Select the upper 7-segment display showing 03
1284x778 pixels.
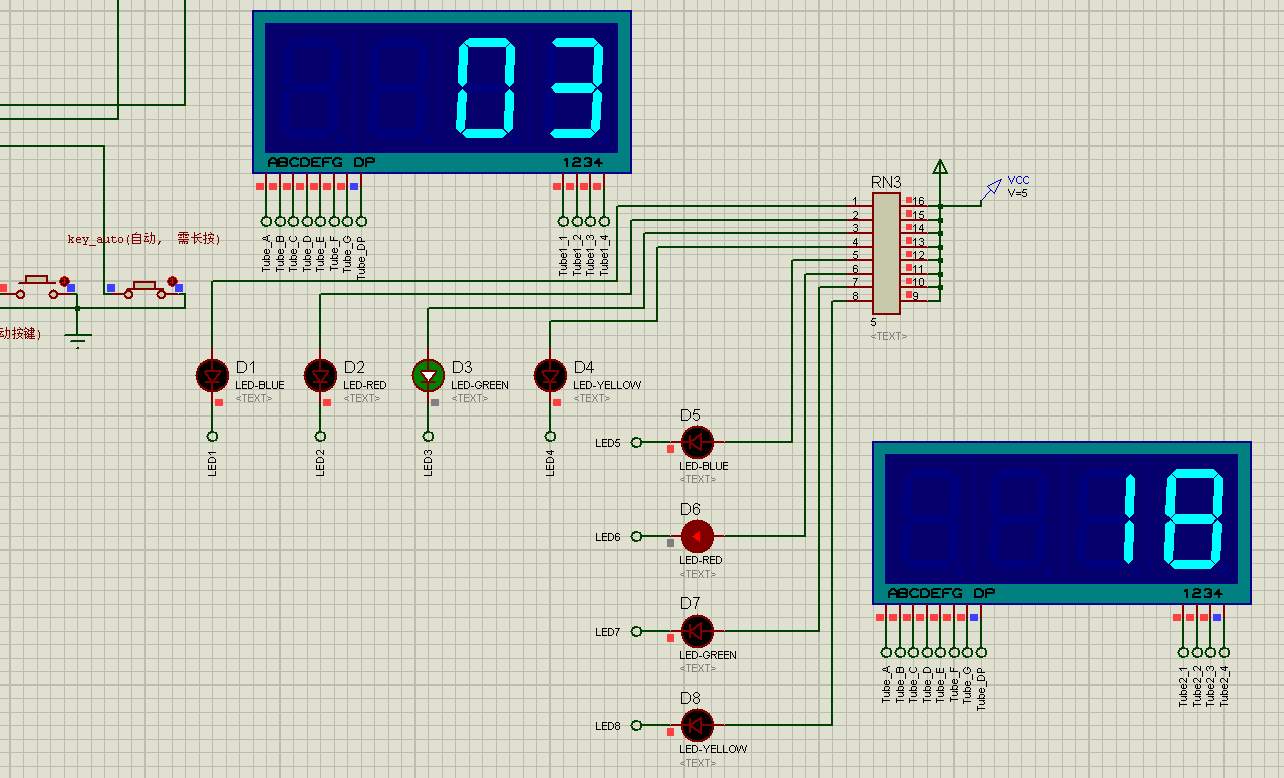point(442,91)
